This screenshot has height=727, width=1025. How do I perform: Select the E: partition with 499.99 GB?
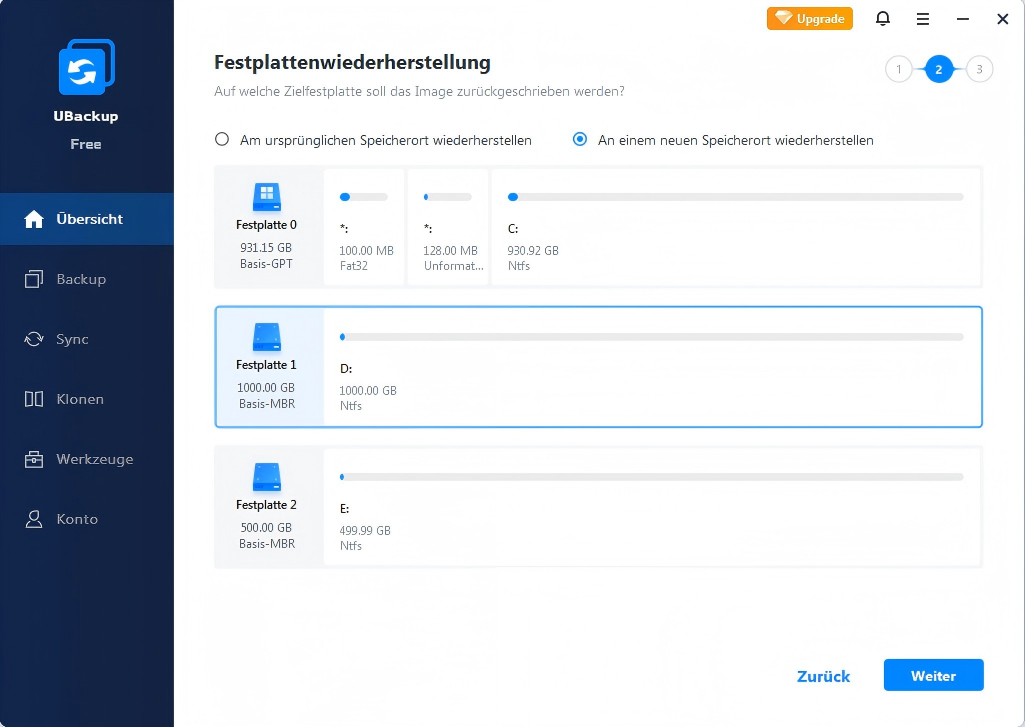coord(652,507)
